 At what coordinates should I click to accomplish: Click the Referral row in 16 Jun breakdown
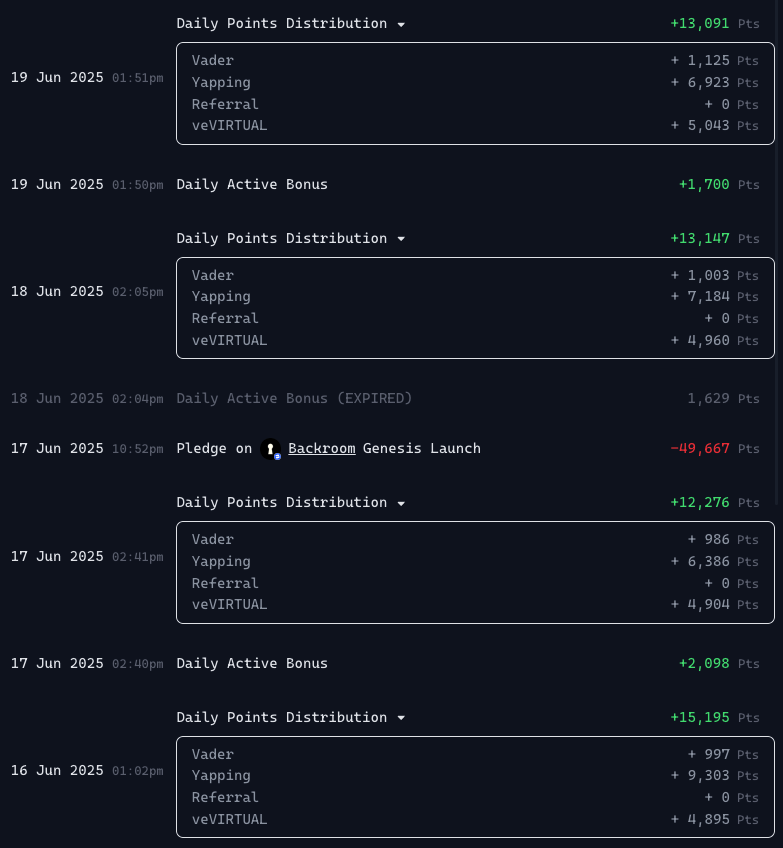point(475,798)
